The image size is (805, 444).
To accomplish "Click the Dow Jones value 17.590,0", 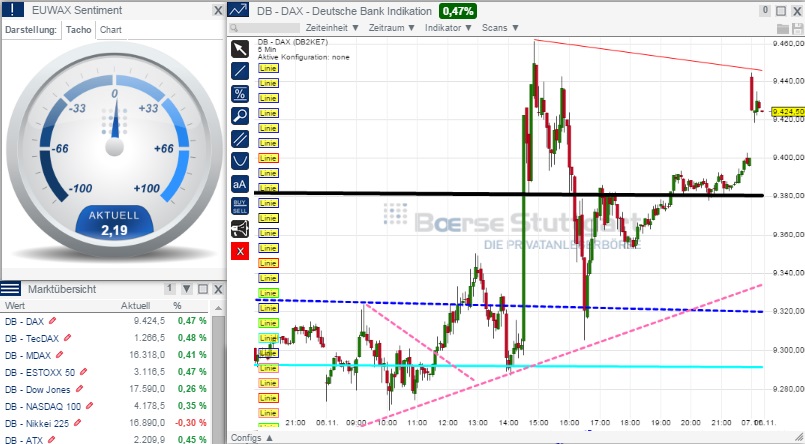I will [x=149, y=389].
